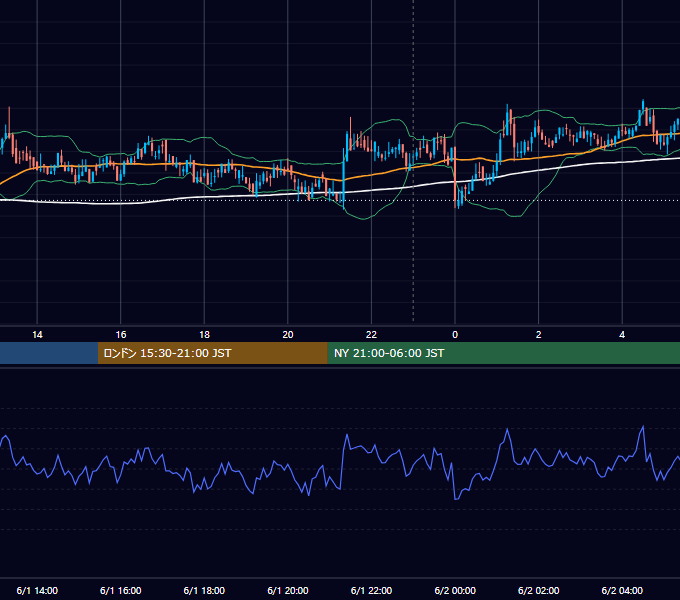Click the 6/2 02:00 date label
Image resolution: width=680 pixels, height=600 pixels.
tap(539, 590)
